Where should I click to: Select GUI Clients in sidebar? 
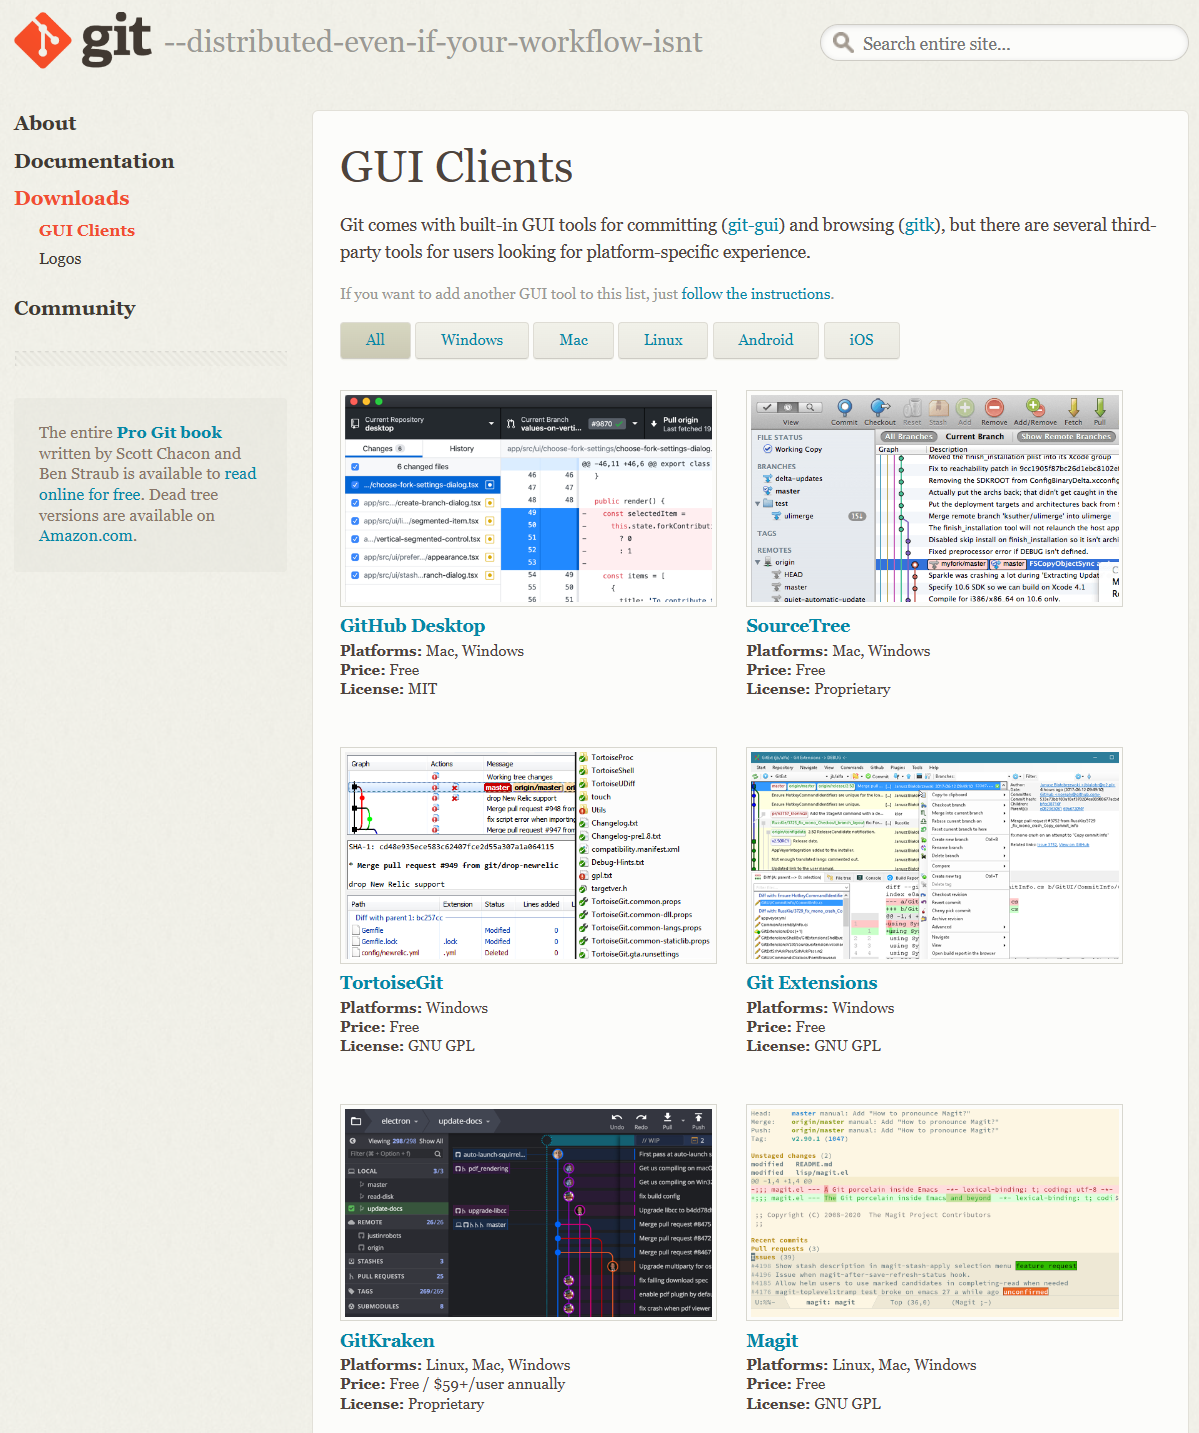(x=87, y=230)
